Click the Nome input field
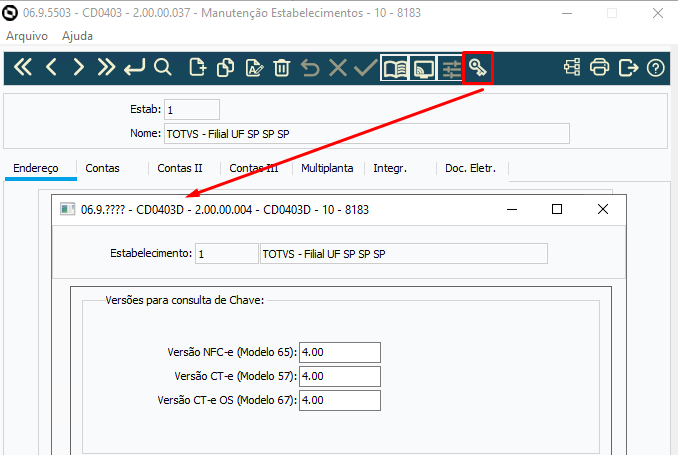This screenshot has height=455, width=678. click(x=367, y=134)
